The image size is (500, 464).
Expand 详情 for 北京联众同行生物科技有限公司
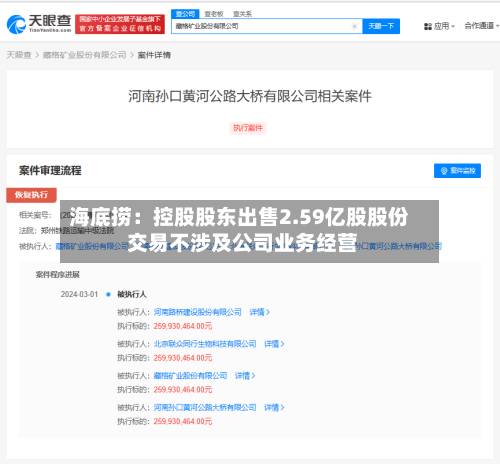tap(274, 344)
